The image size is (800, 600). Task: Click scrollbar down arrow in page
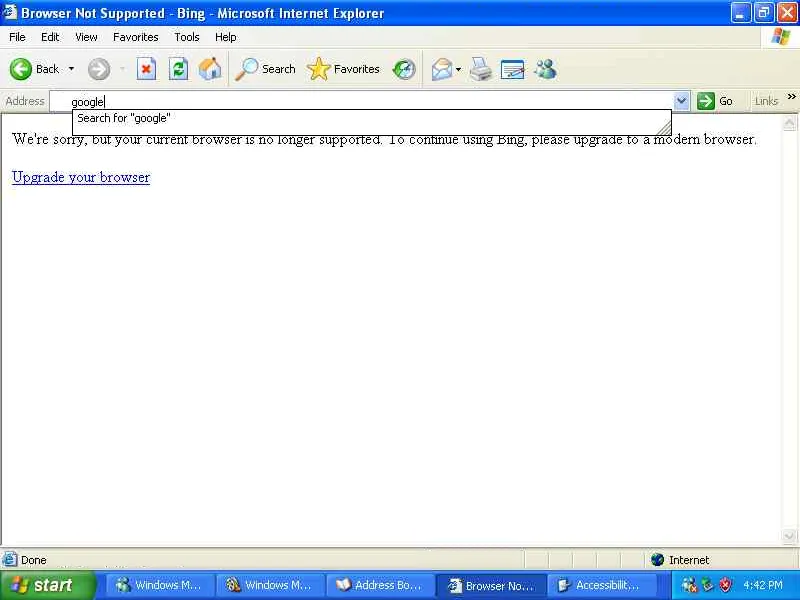789,536
